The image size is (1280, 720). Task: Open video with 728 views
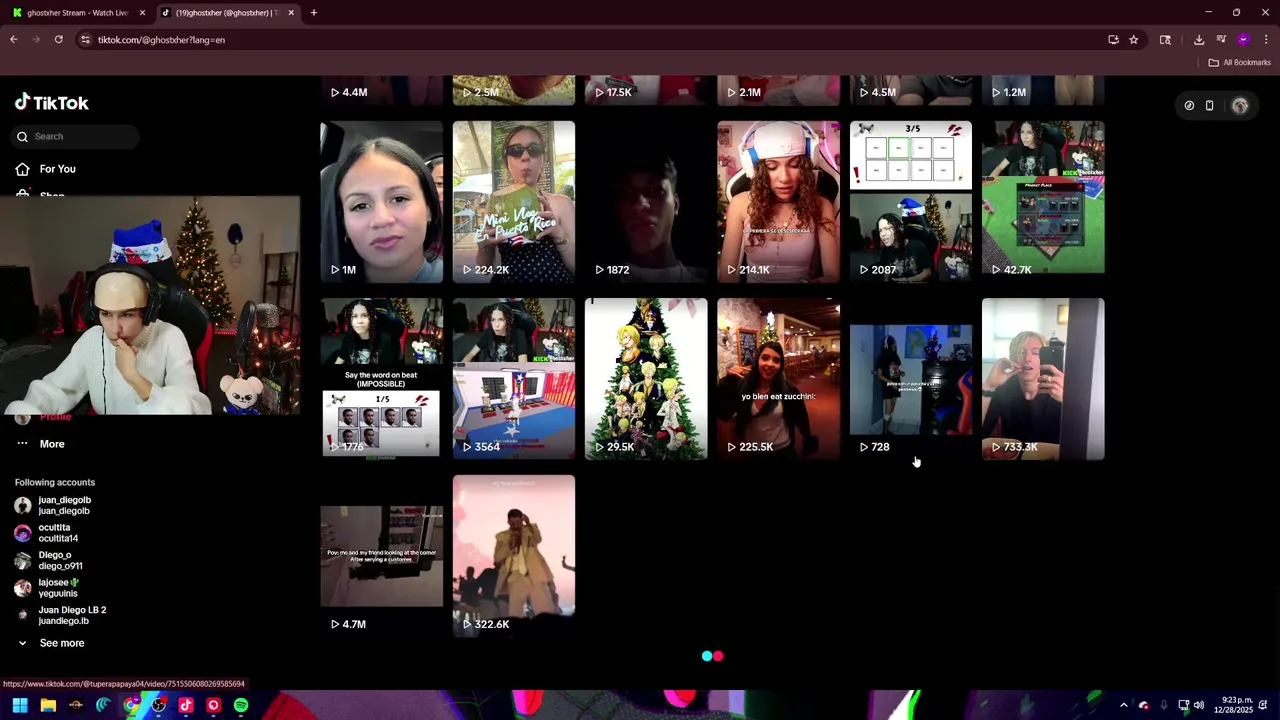[x=911, y=379]
